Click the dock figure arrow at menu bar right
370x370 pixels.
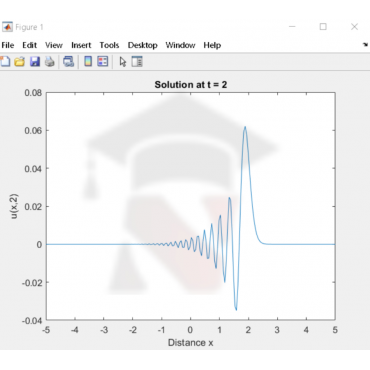[365, 45]
